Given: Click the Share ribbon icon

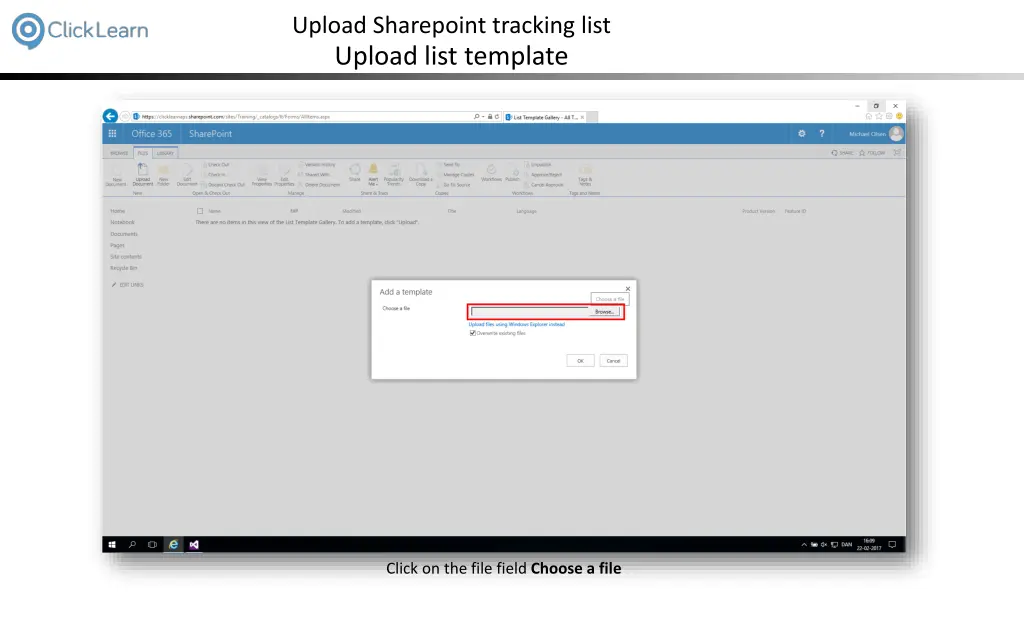Looking at the screenshot, I should tap(355, 173).
